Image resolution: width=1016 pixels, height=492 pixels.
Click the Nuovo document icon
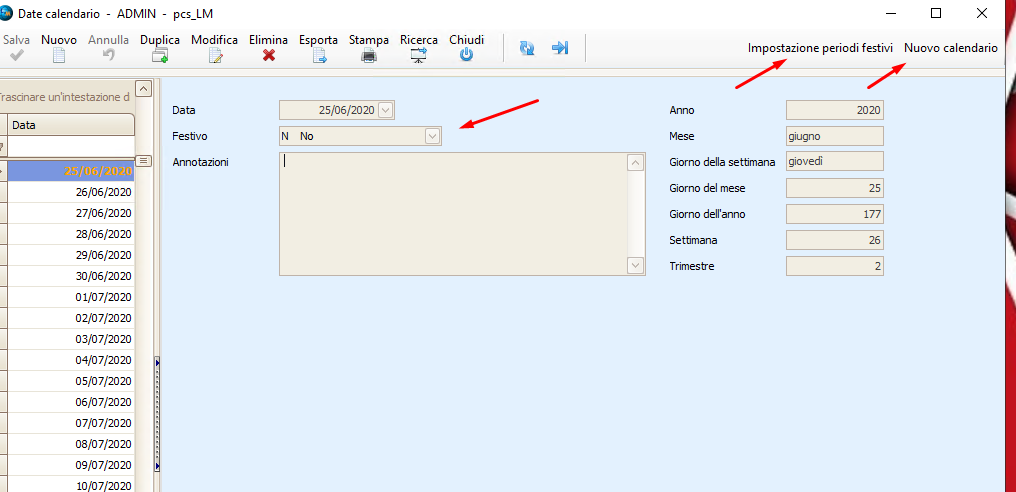59,56
